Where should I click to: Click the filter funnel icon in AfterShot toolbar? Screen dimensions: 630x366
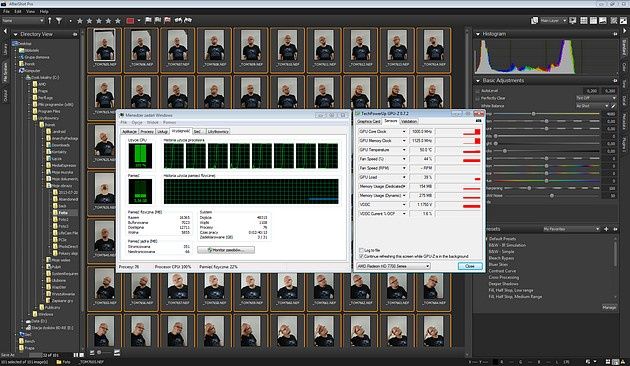[59, 20]
